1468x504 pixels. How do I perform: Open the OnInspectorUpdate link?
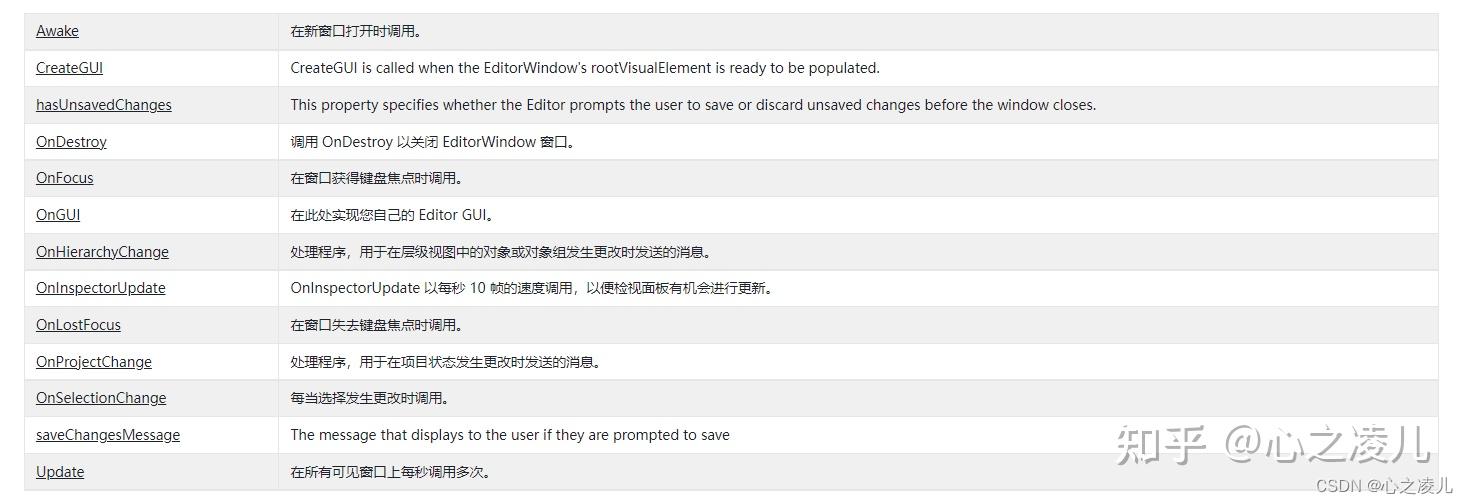click(x=101, y=288)
